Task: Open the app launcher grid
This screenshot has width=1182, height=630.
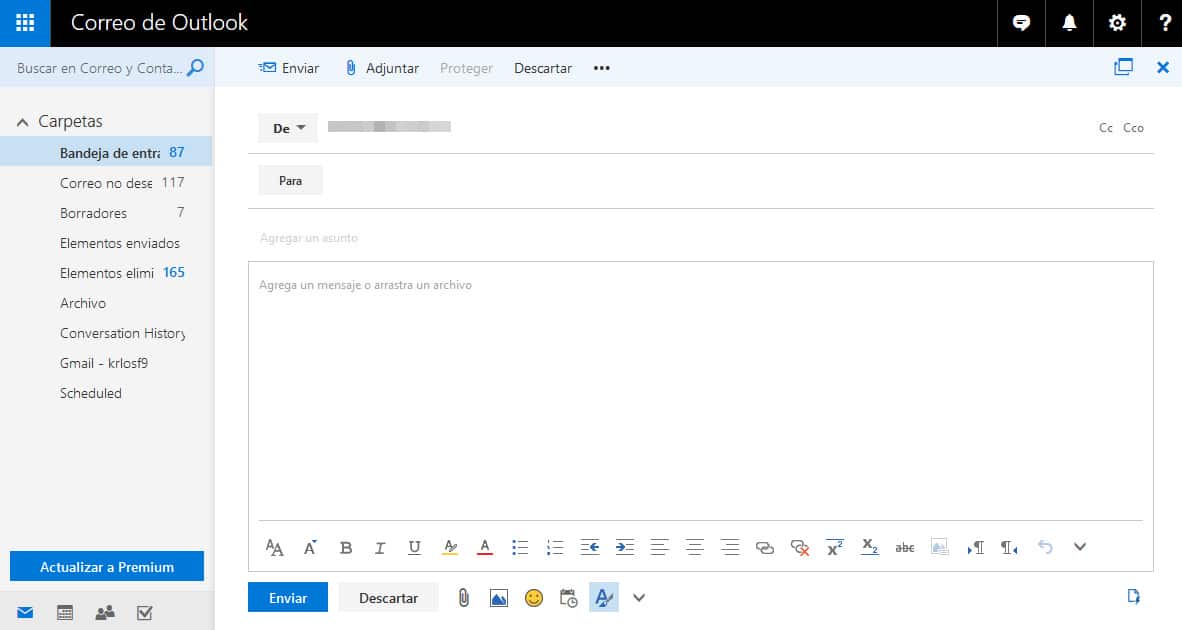Action: (x=25, y=23)
